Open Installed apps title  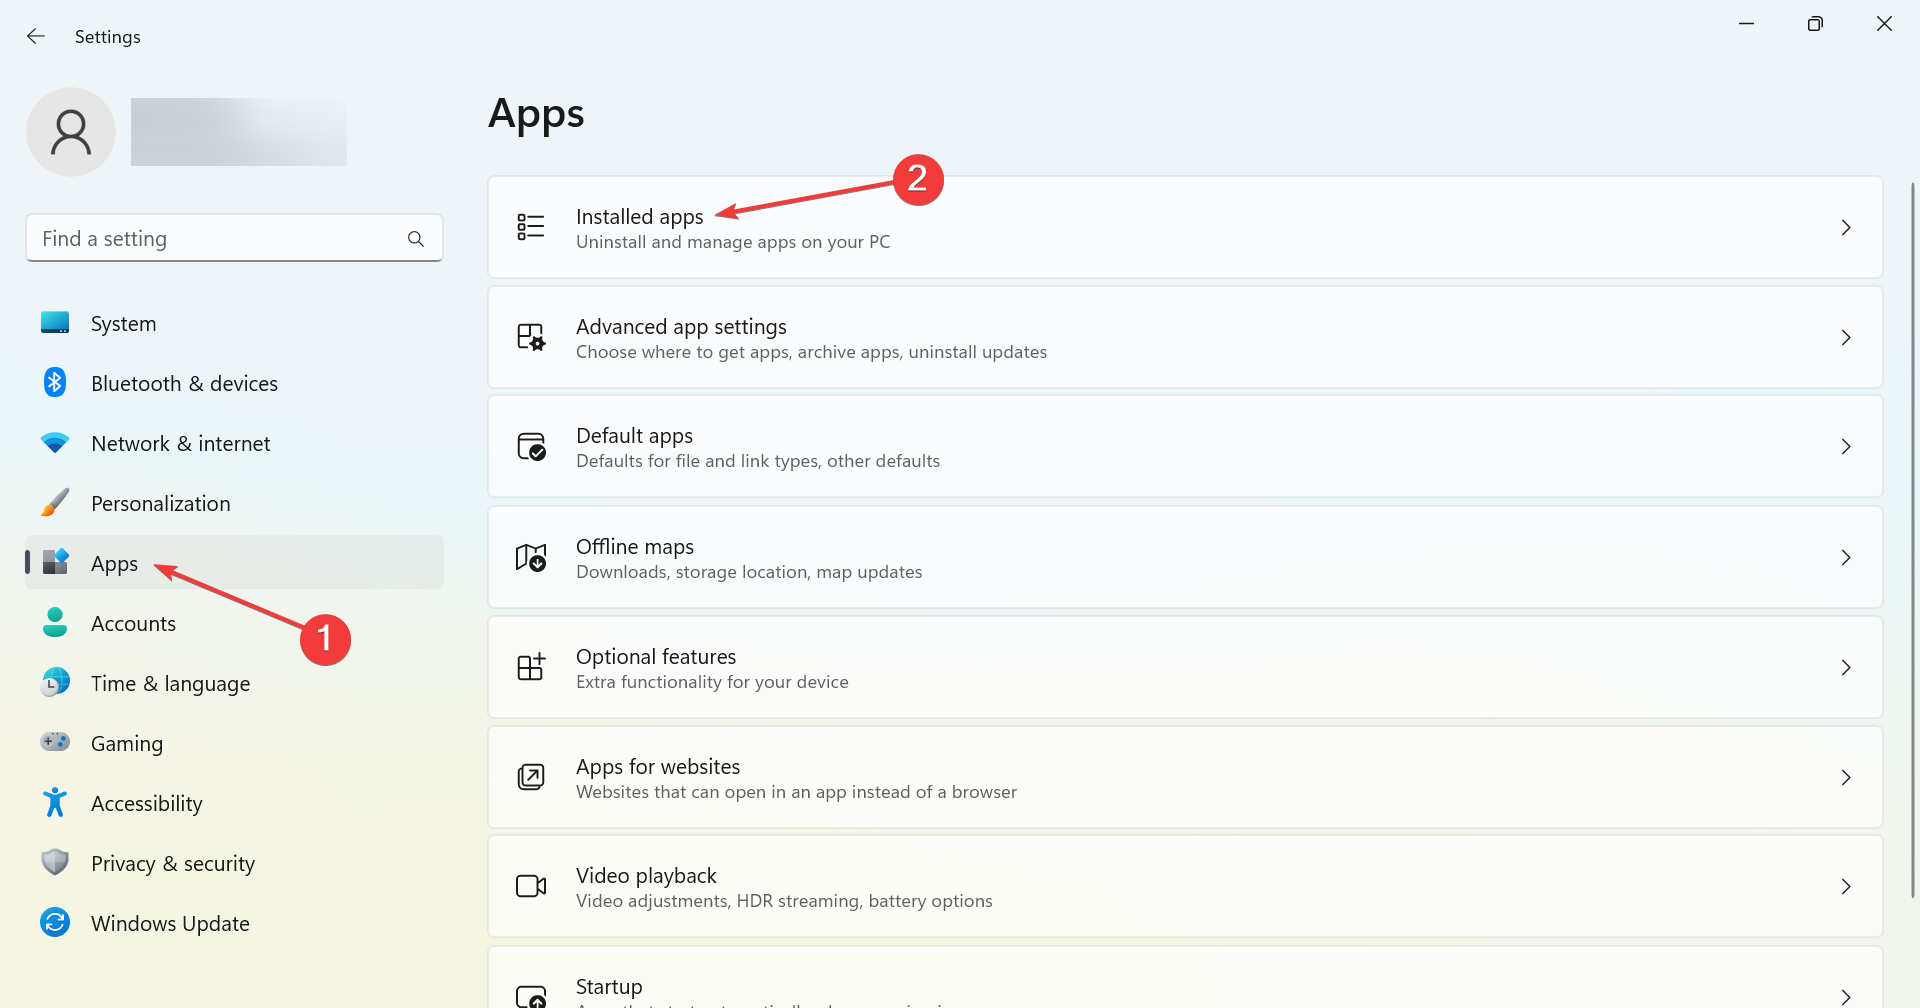coord(640,217)
